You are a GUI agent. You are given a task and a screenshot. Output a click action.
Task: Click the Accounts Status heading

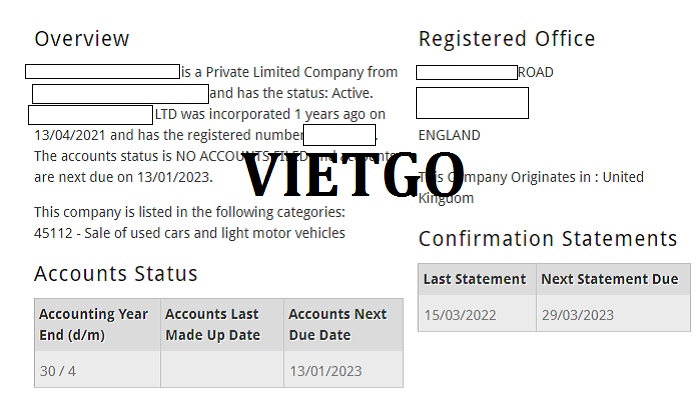[116, 274]
